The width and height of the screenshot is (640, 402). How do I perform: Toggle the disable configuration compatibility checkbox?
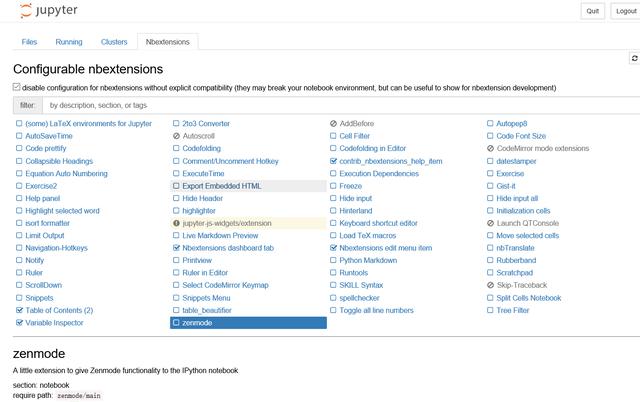click(x=16, y=87)
